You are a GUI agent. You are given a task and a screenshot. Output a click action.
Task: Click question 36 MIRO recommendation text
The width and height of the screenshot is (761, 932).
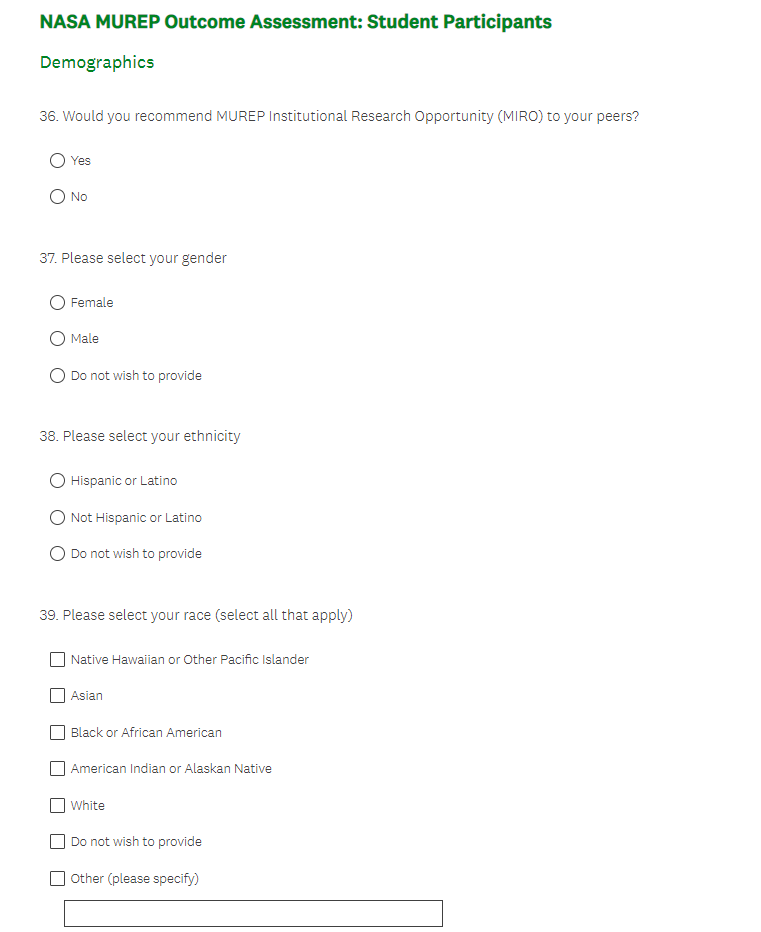coord(339,116)
